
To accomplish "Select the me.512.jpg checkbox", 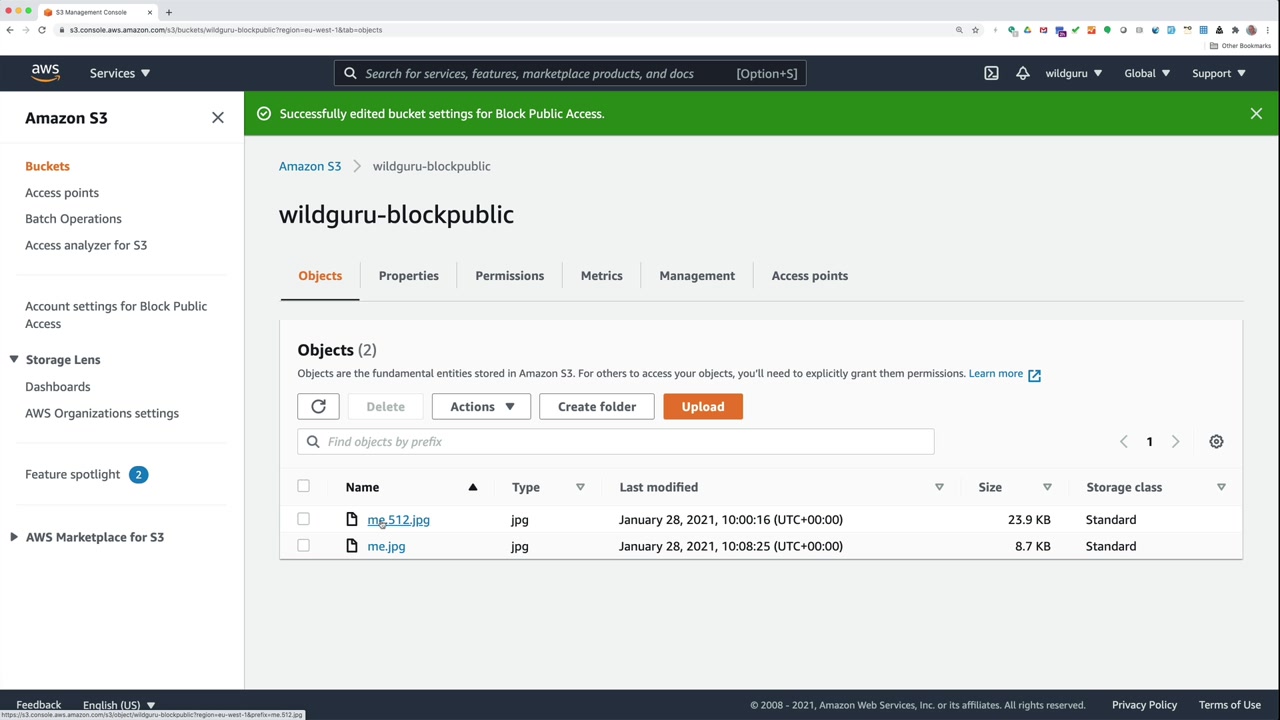I will 303,520.
